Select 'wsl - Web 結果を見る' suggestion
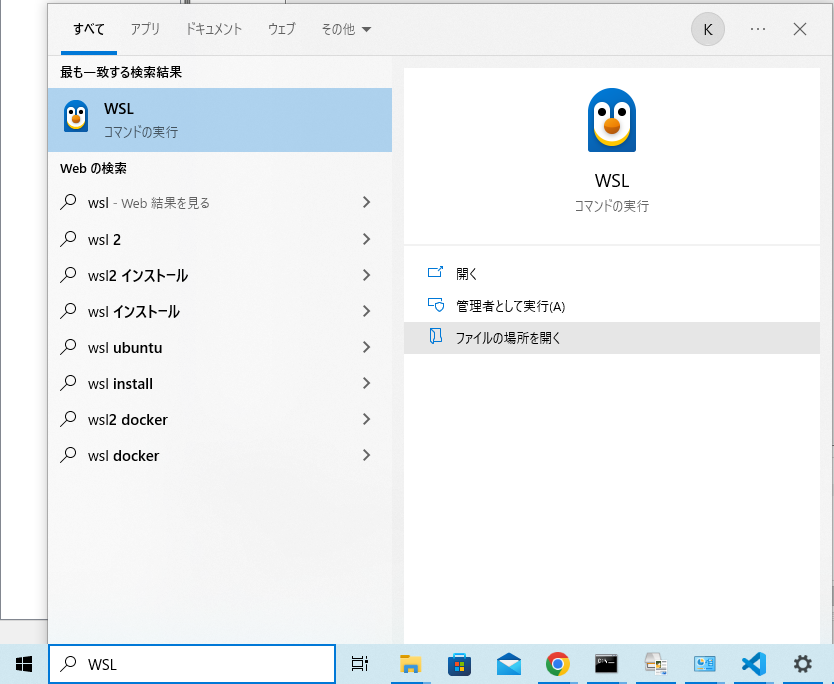This screenshot has height=684, width=834. [220, 203]
